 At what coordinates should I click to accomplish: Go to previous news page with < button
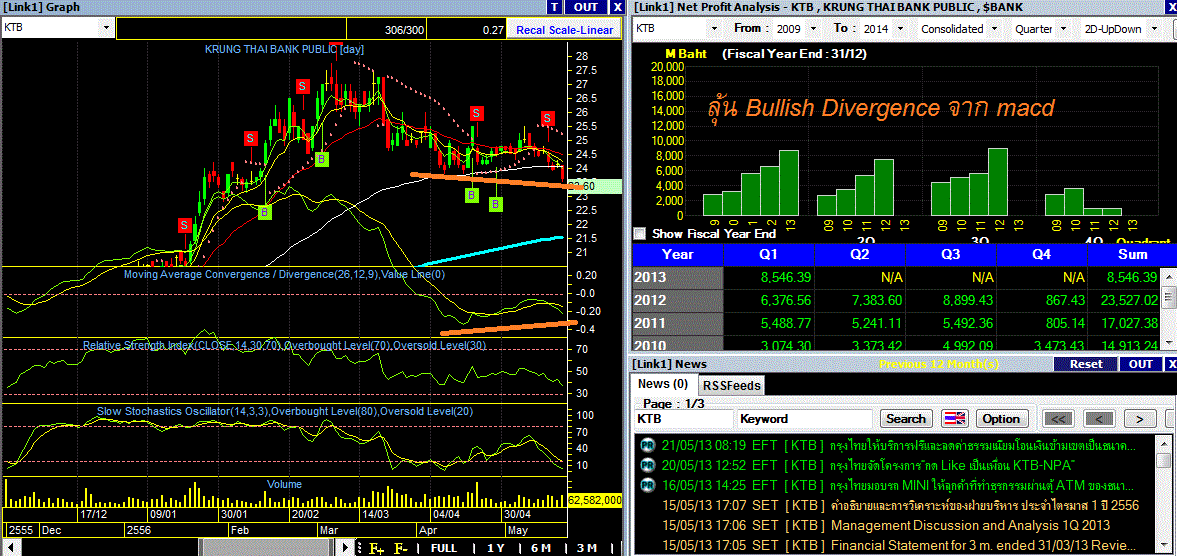[1099, 419]
